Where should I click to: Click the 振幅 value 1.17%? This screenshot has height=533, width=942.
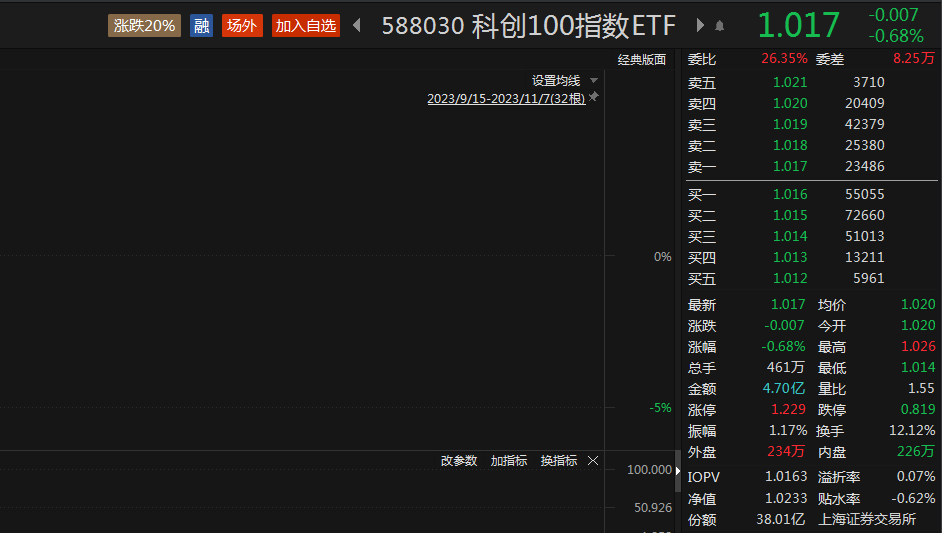(788, 431)
